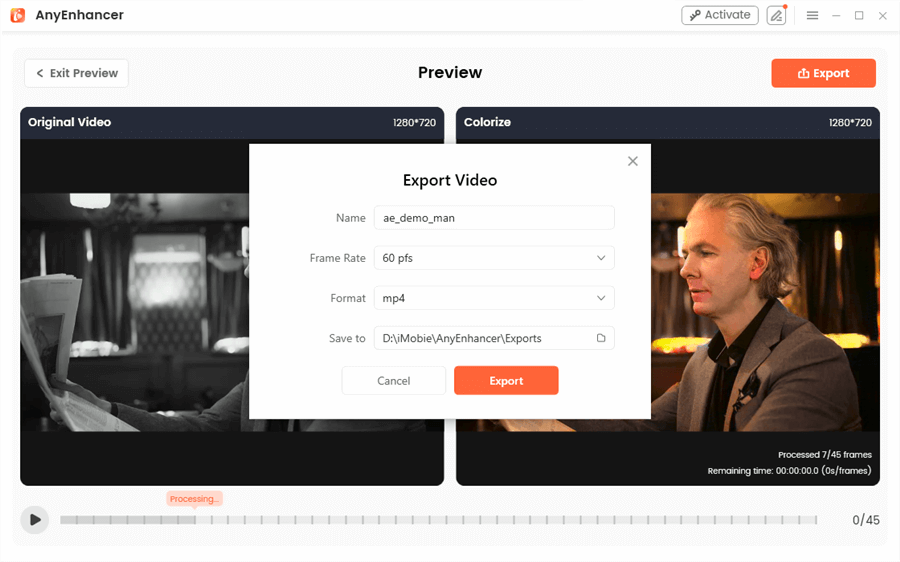Screen dimensions: 900x562
Task: Expand the Format mp4 dropdown
Action: tap(494, 298)
